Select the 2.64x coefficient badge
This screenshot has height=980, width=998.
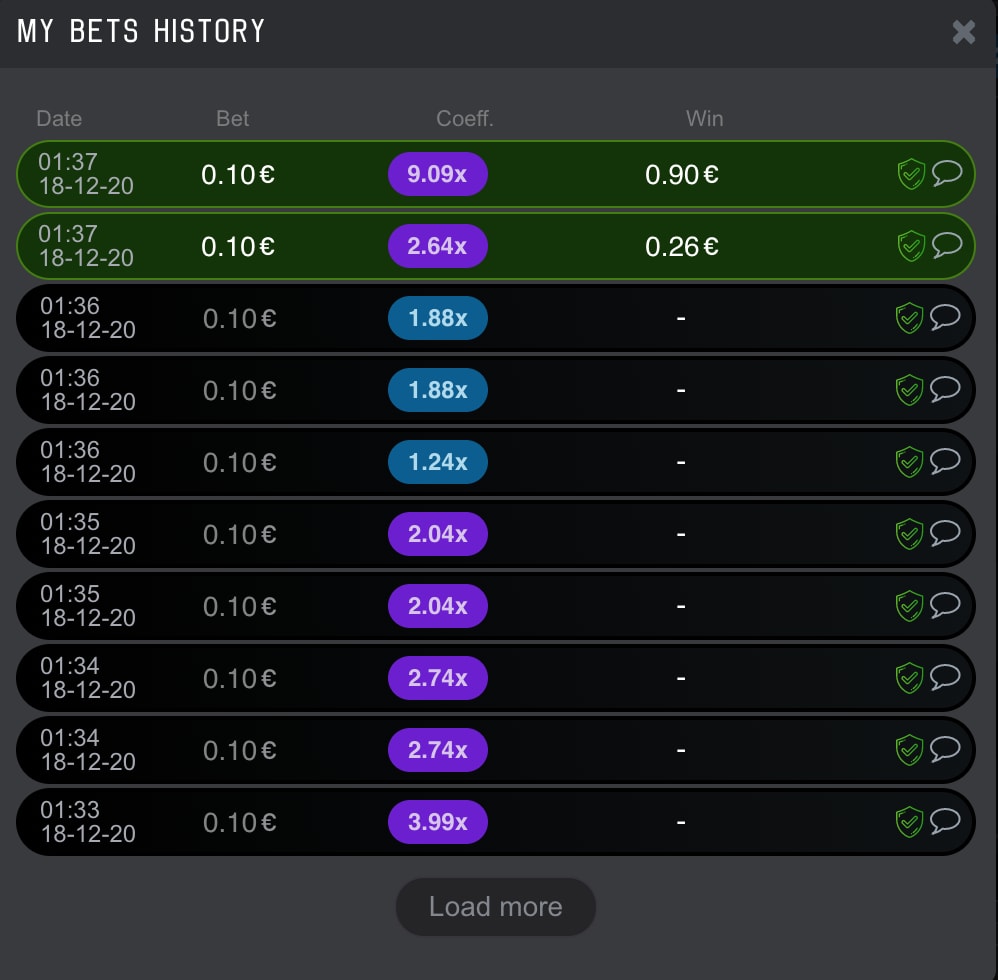click(438, 246)
